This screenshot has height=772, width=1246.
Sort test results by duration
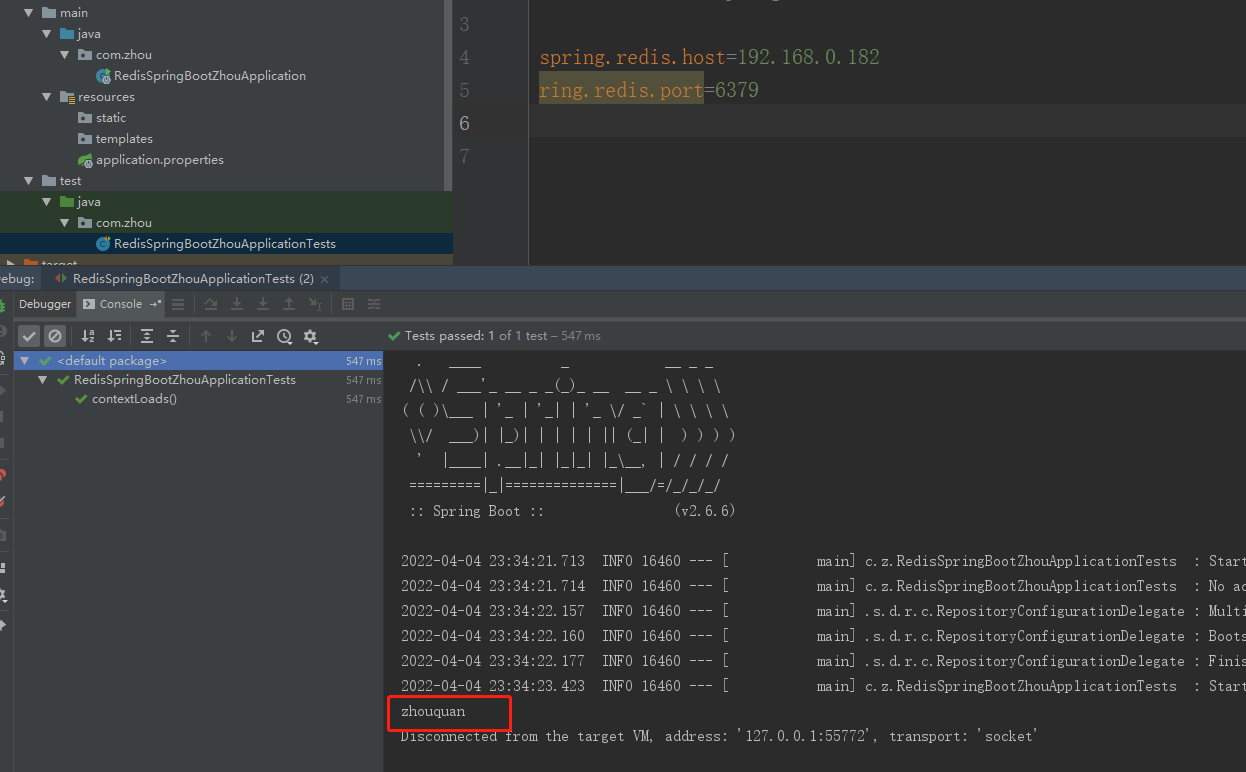pyautogui.click(x=115, y=335)
